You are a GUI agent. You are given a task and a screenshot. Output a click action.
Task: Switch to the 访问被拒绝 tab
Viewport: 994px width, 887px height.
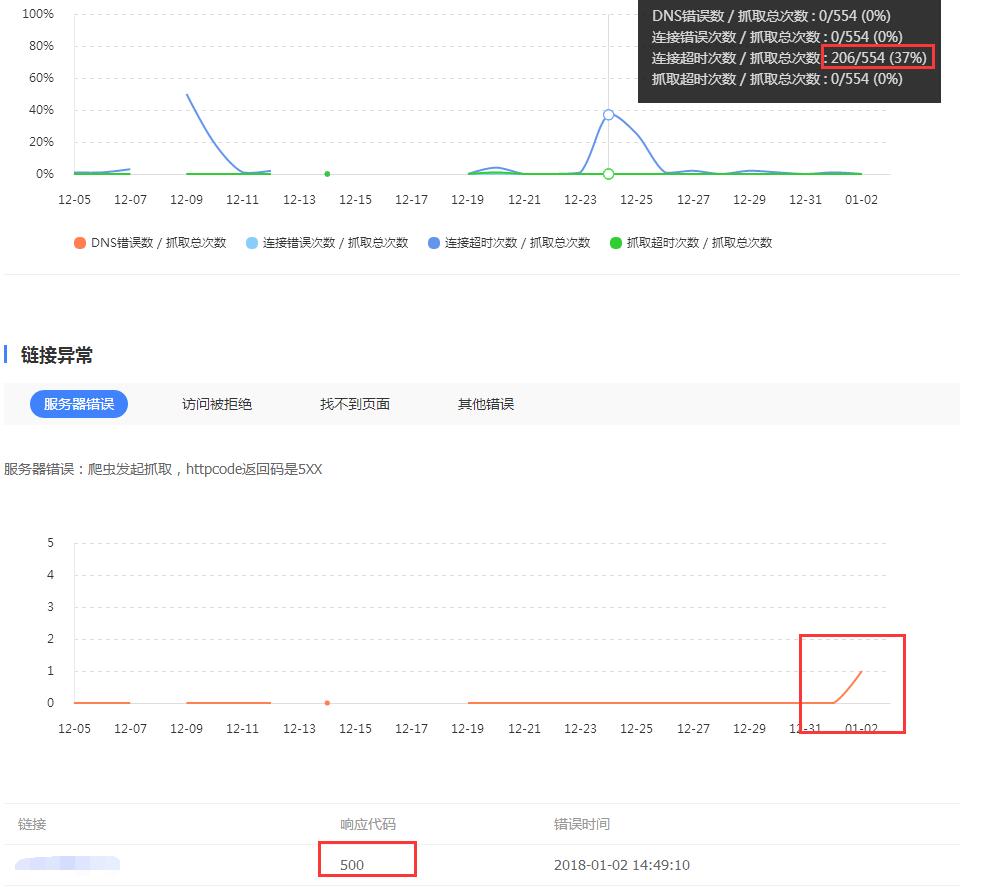pyautogui.click(x=217, y=405)
